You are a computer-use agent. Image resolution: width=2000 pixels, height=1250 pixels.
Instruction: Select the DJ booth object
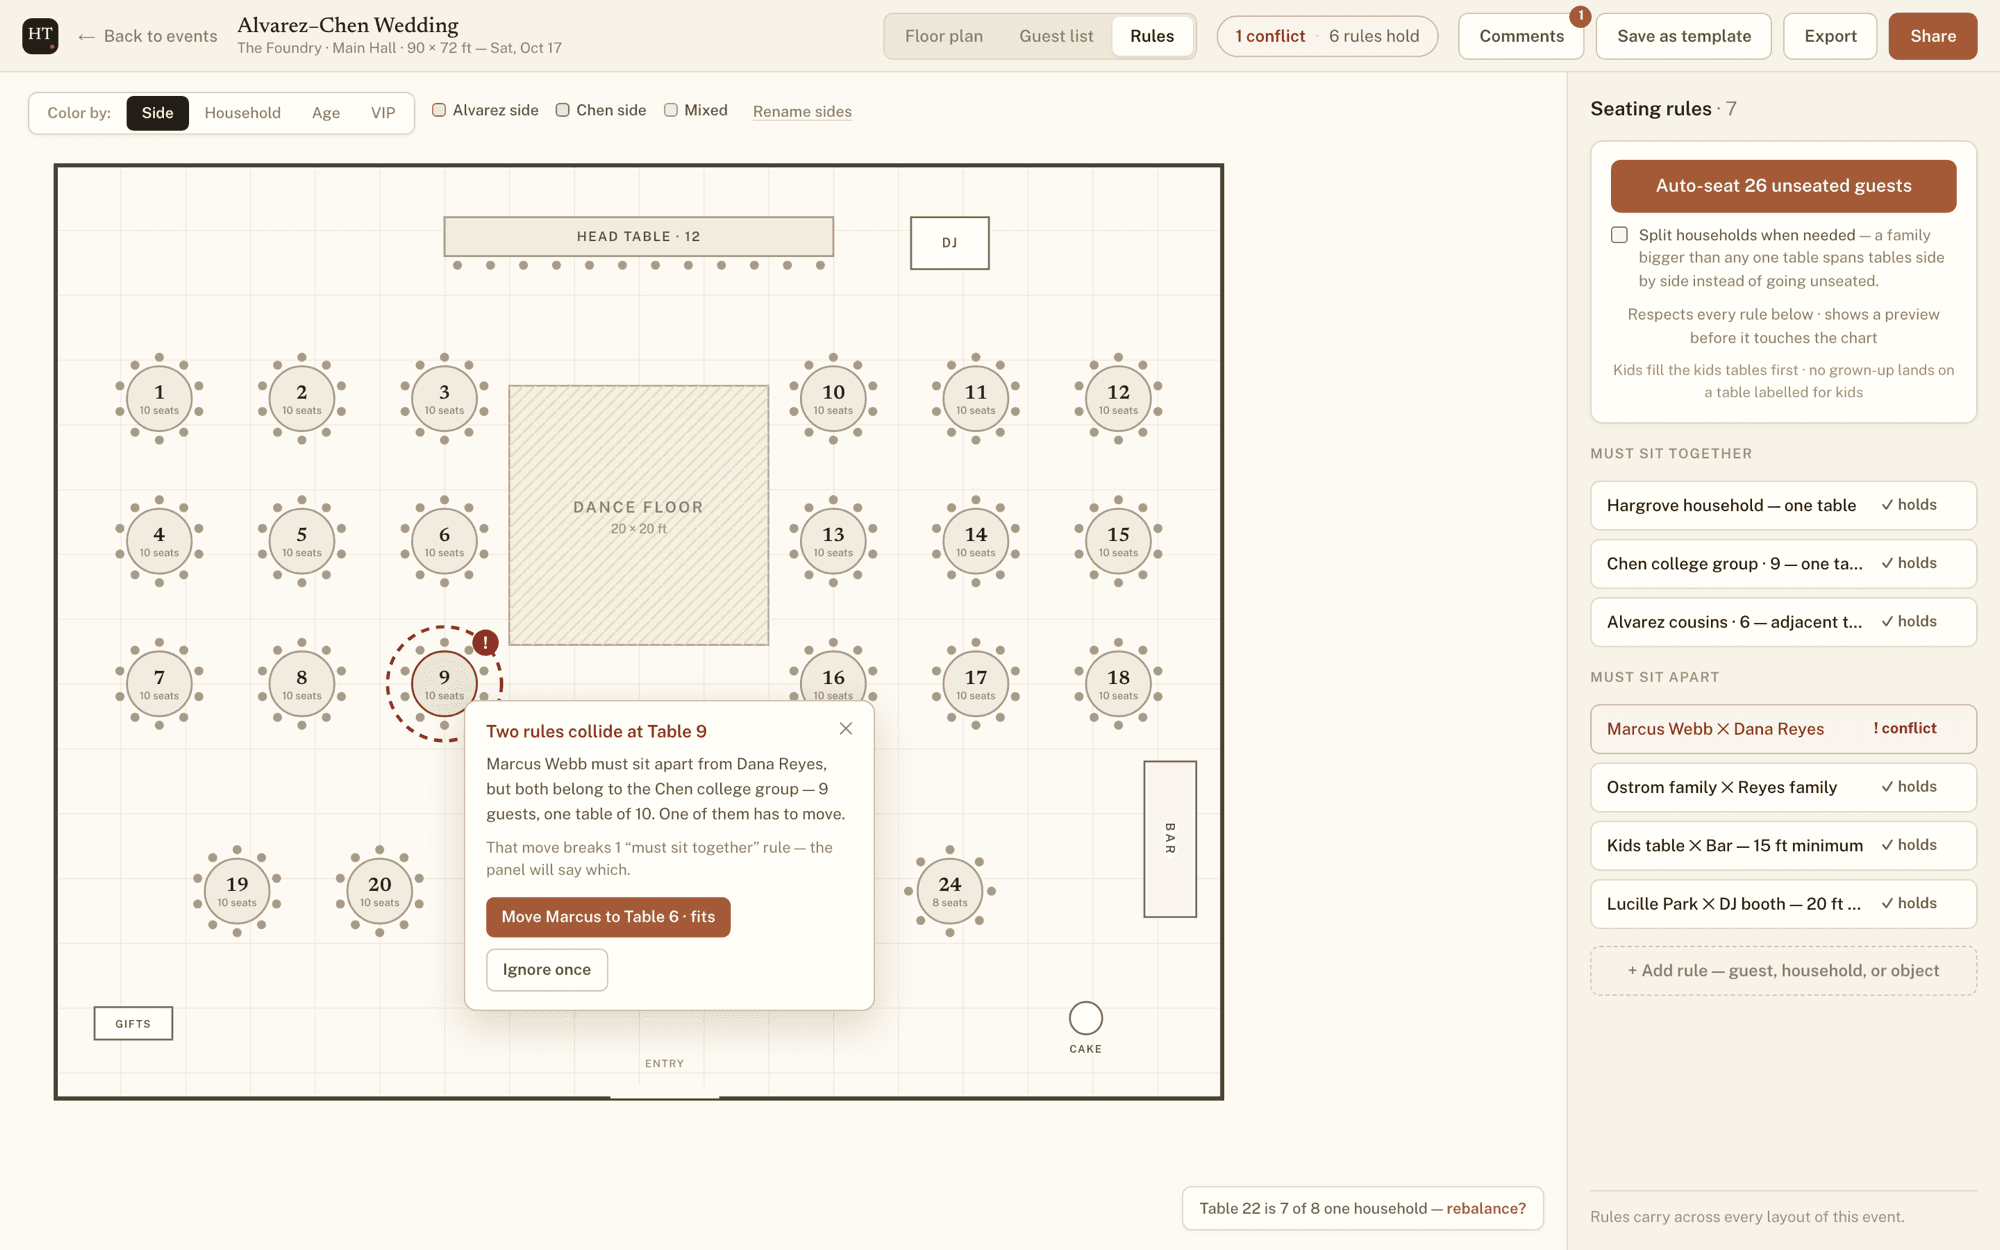[950, 243]
